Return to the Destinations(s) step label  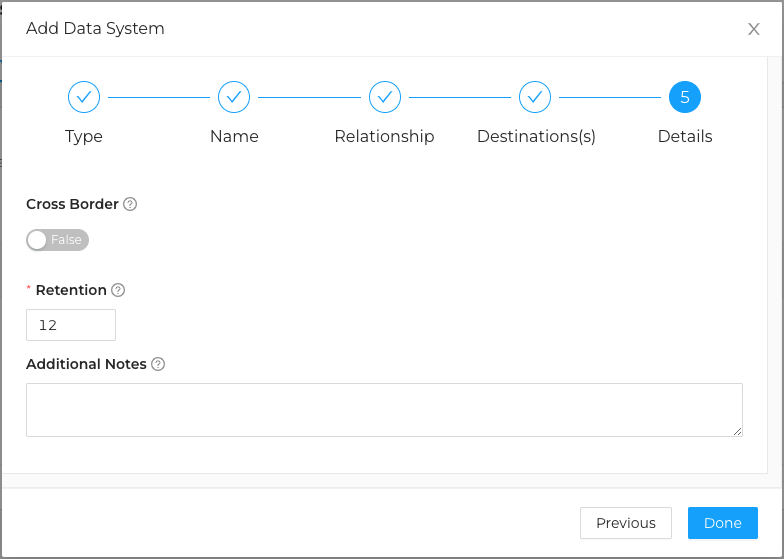536,136
